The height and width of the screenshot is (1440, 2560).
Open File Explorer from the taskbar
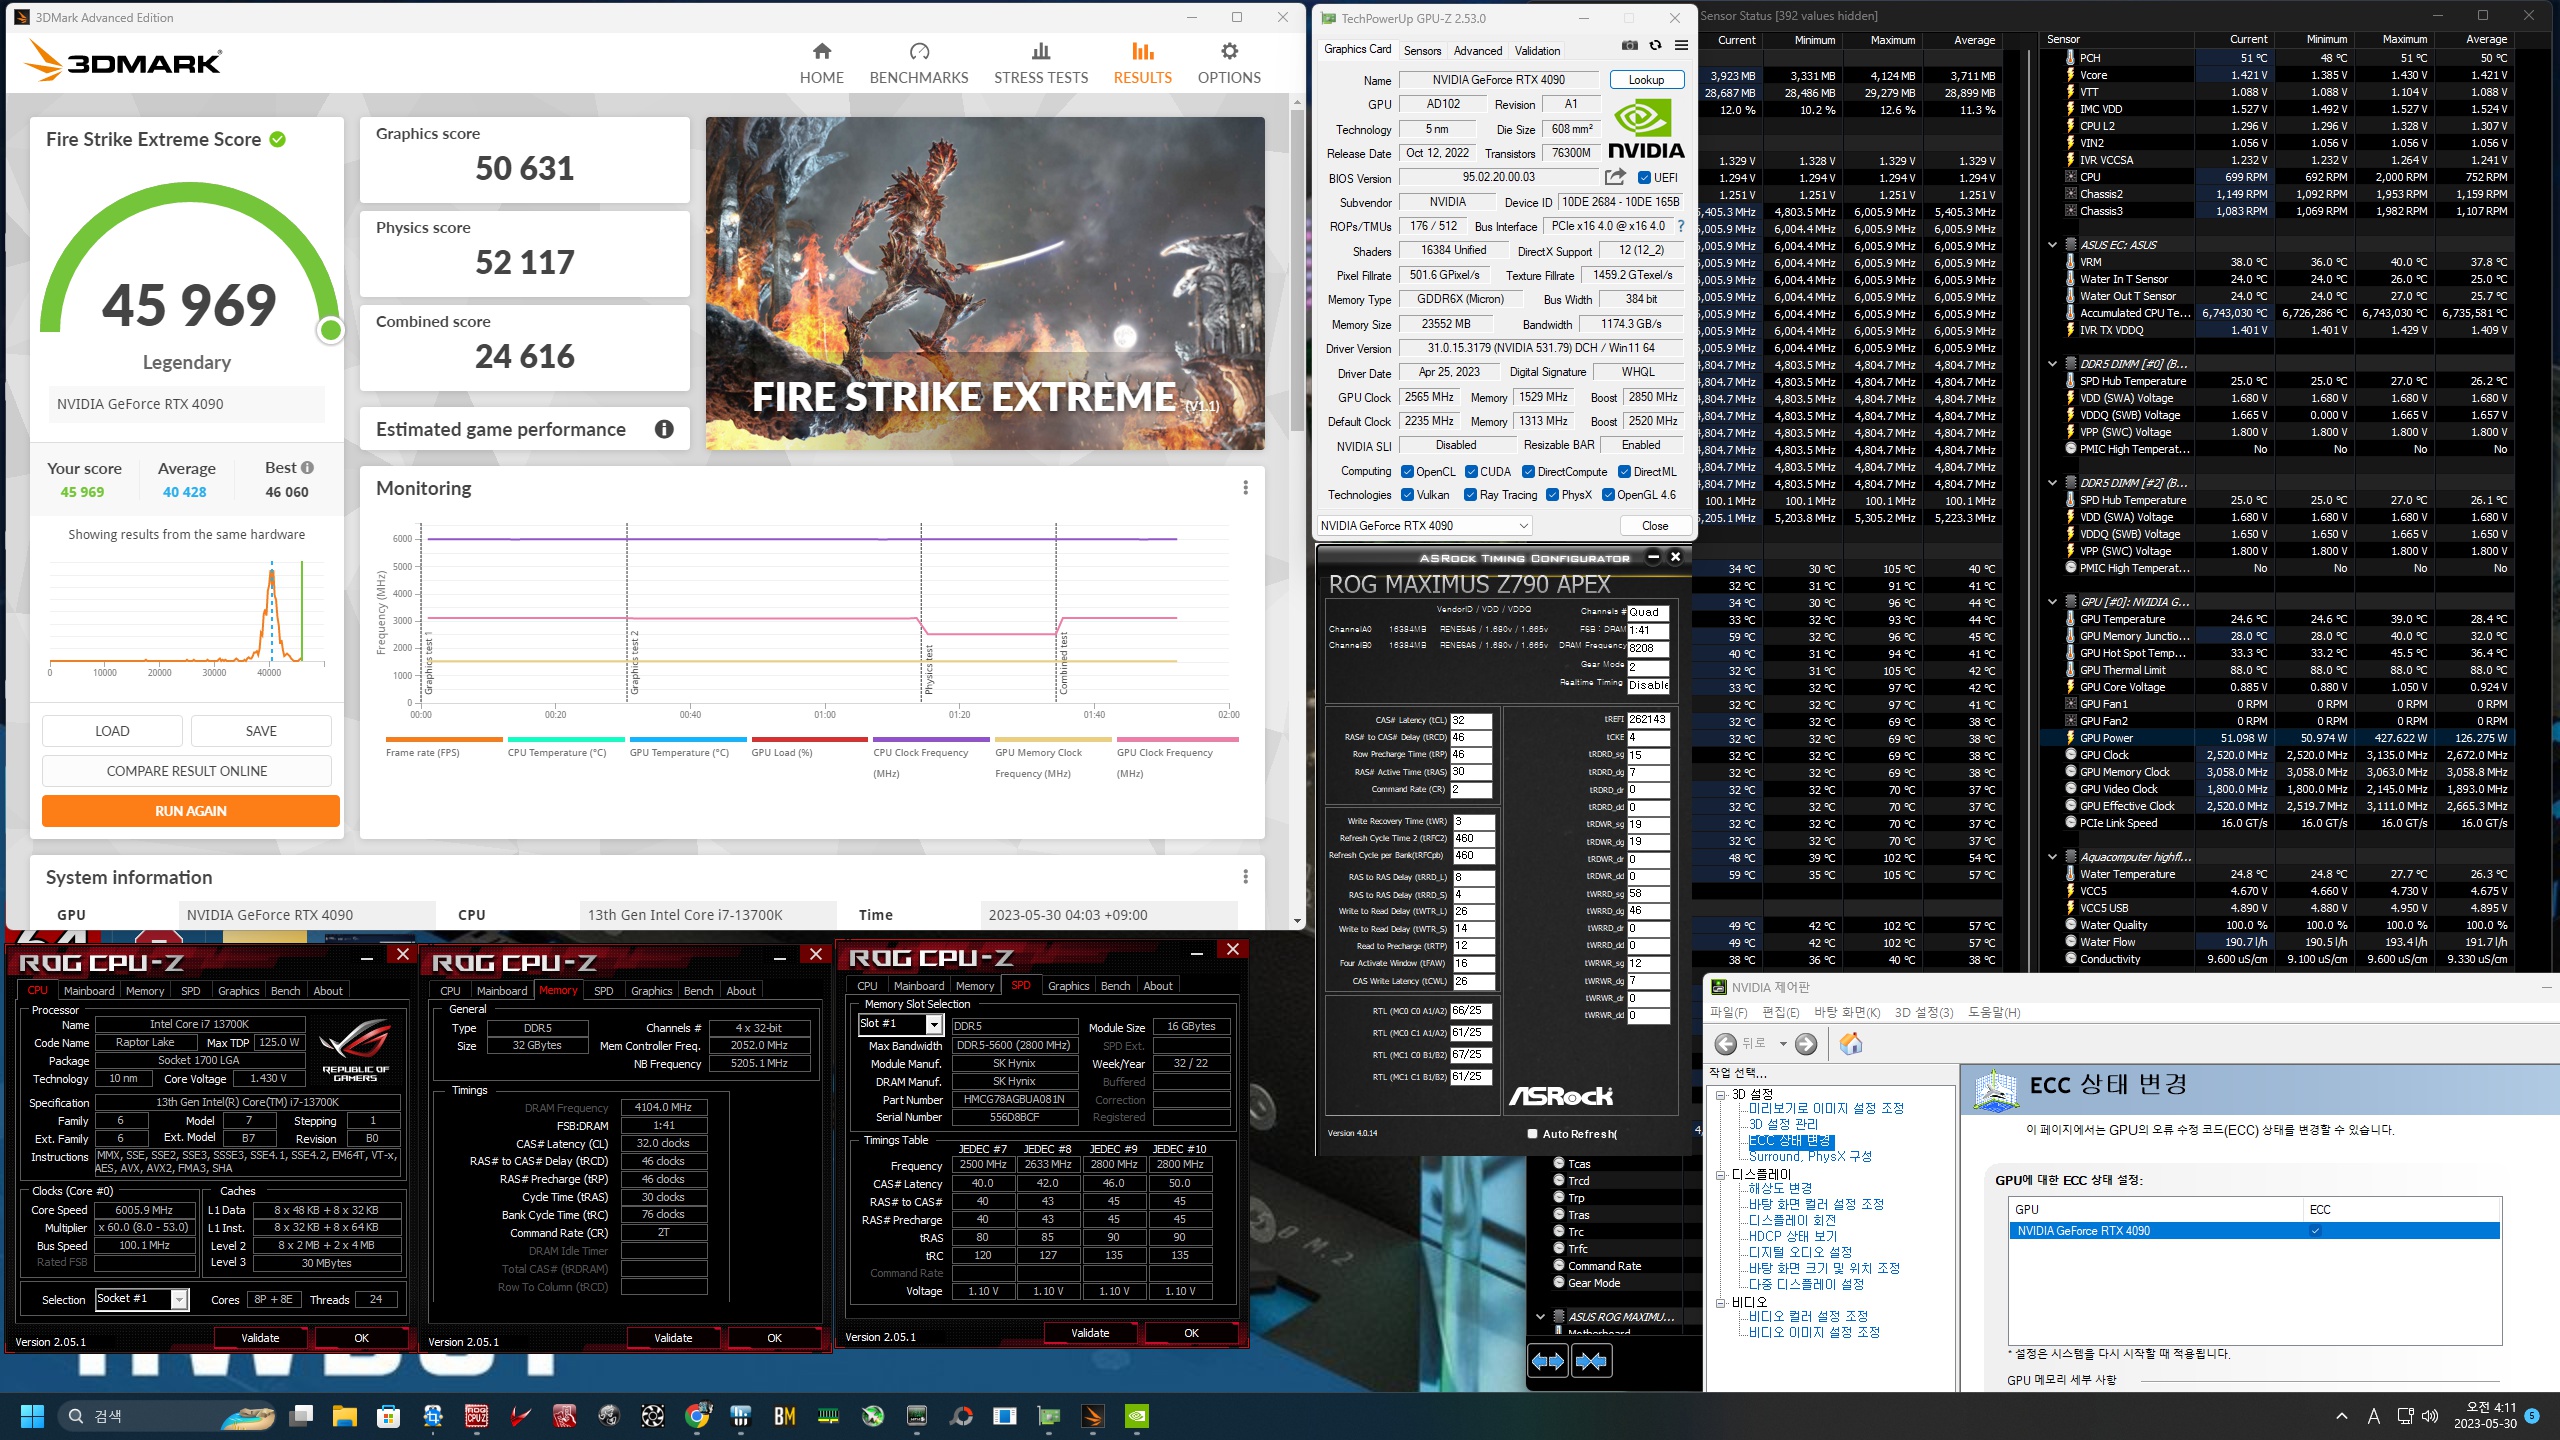[x=345, y=1416]
